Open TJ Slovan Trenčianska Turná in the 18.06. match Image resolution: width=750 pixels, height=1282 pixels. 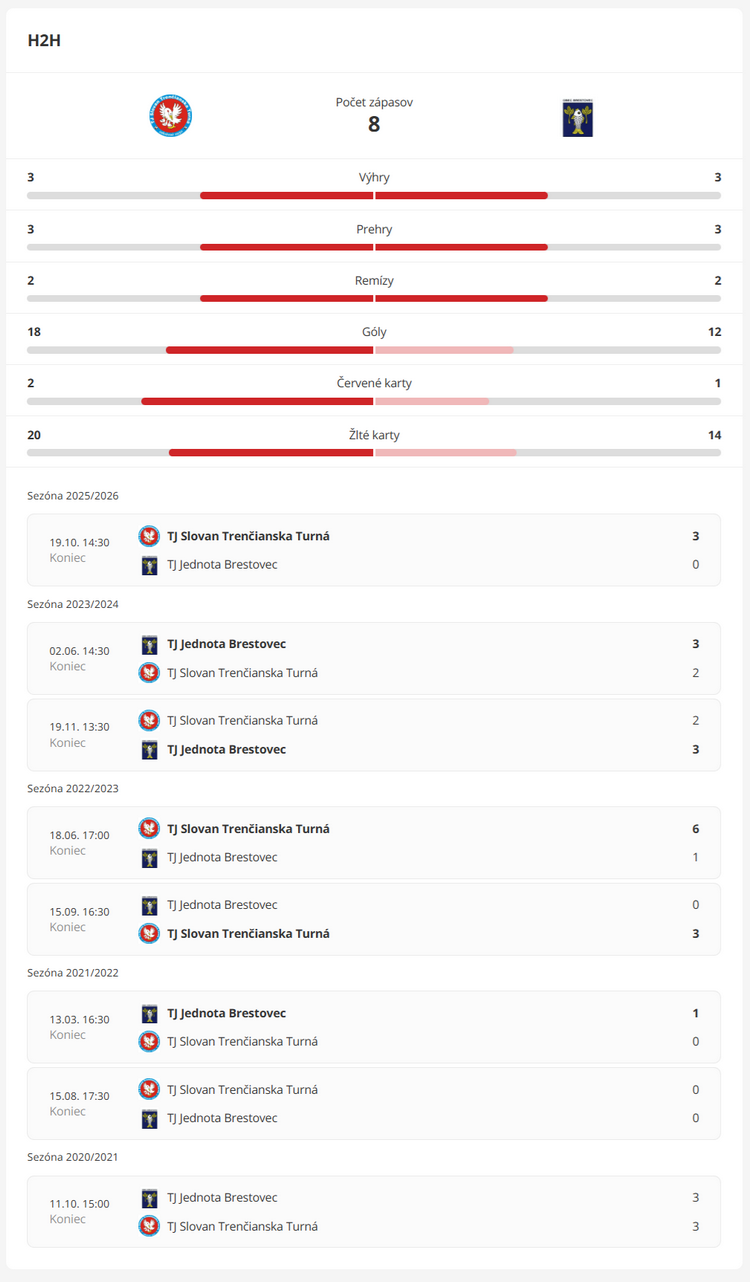coord(248,828)
